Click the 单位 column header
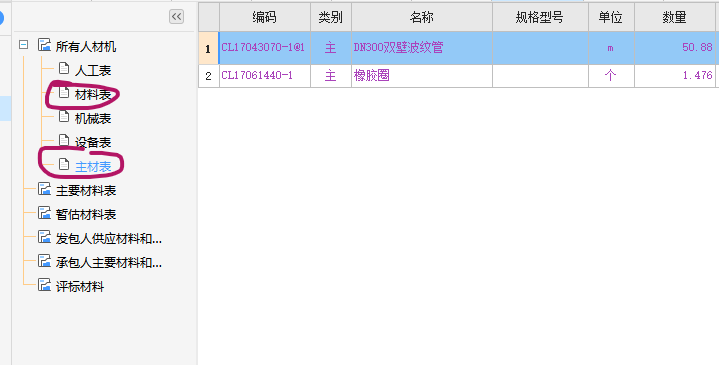The height and width of the screenshot is (365, 719). coord(611,17)
